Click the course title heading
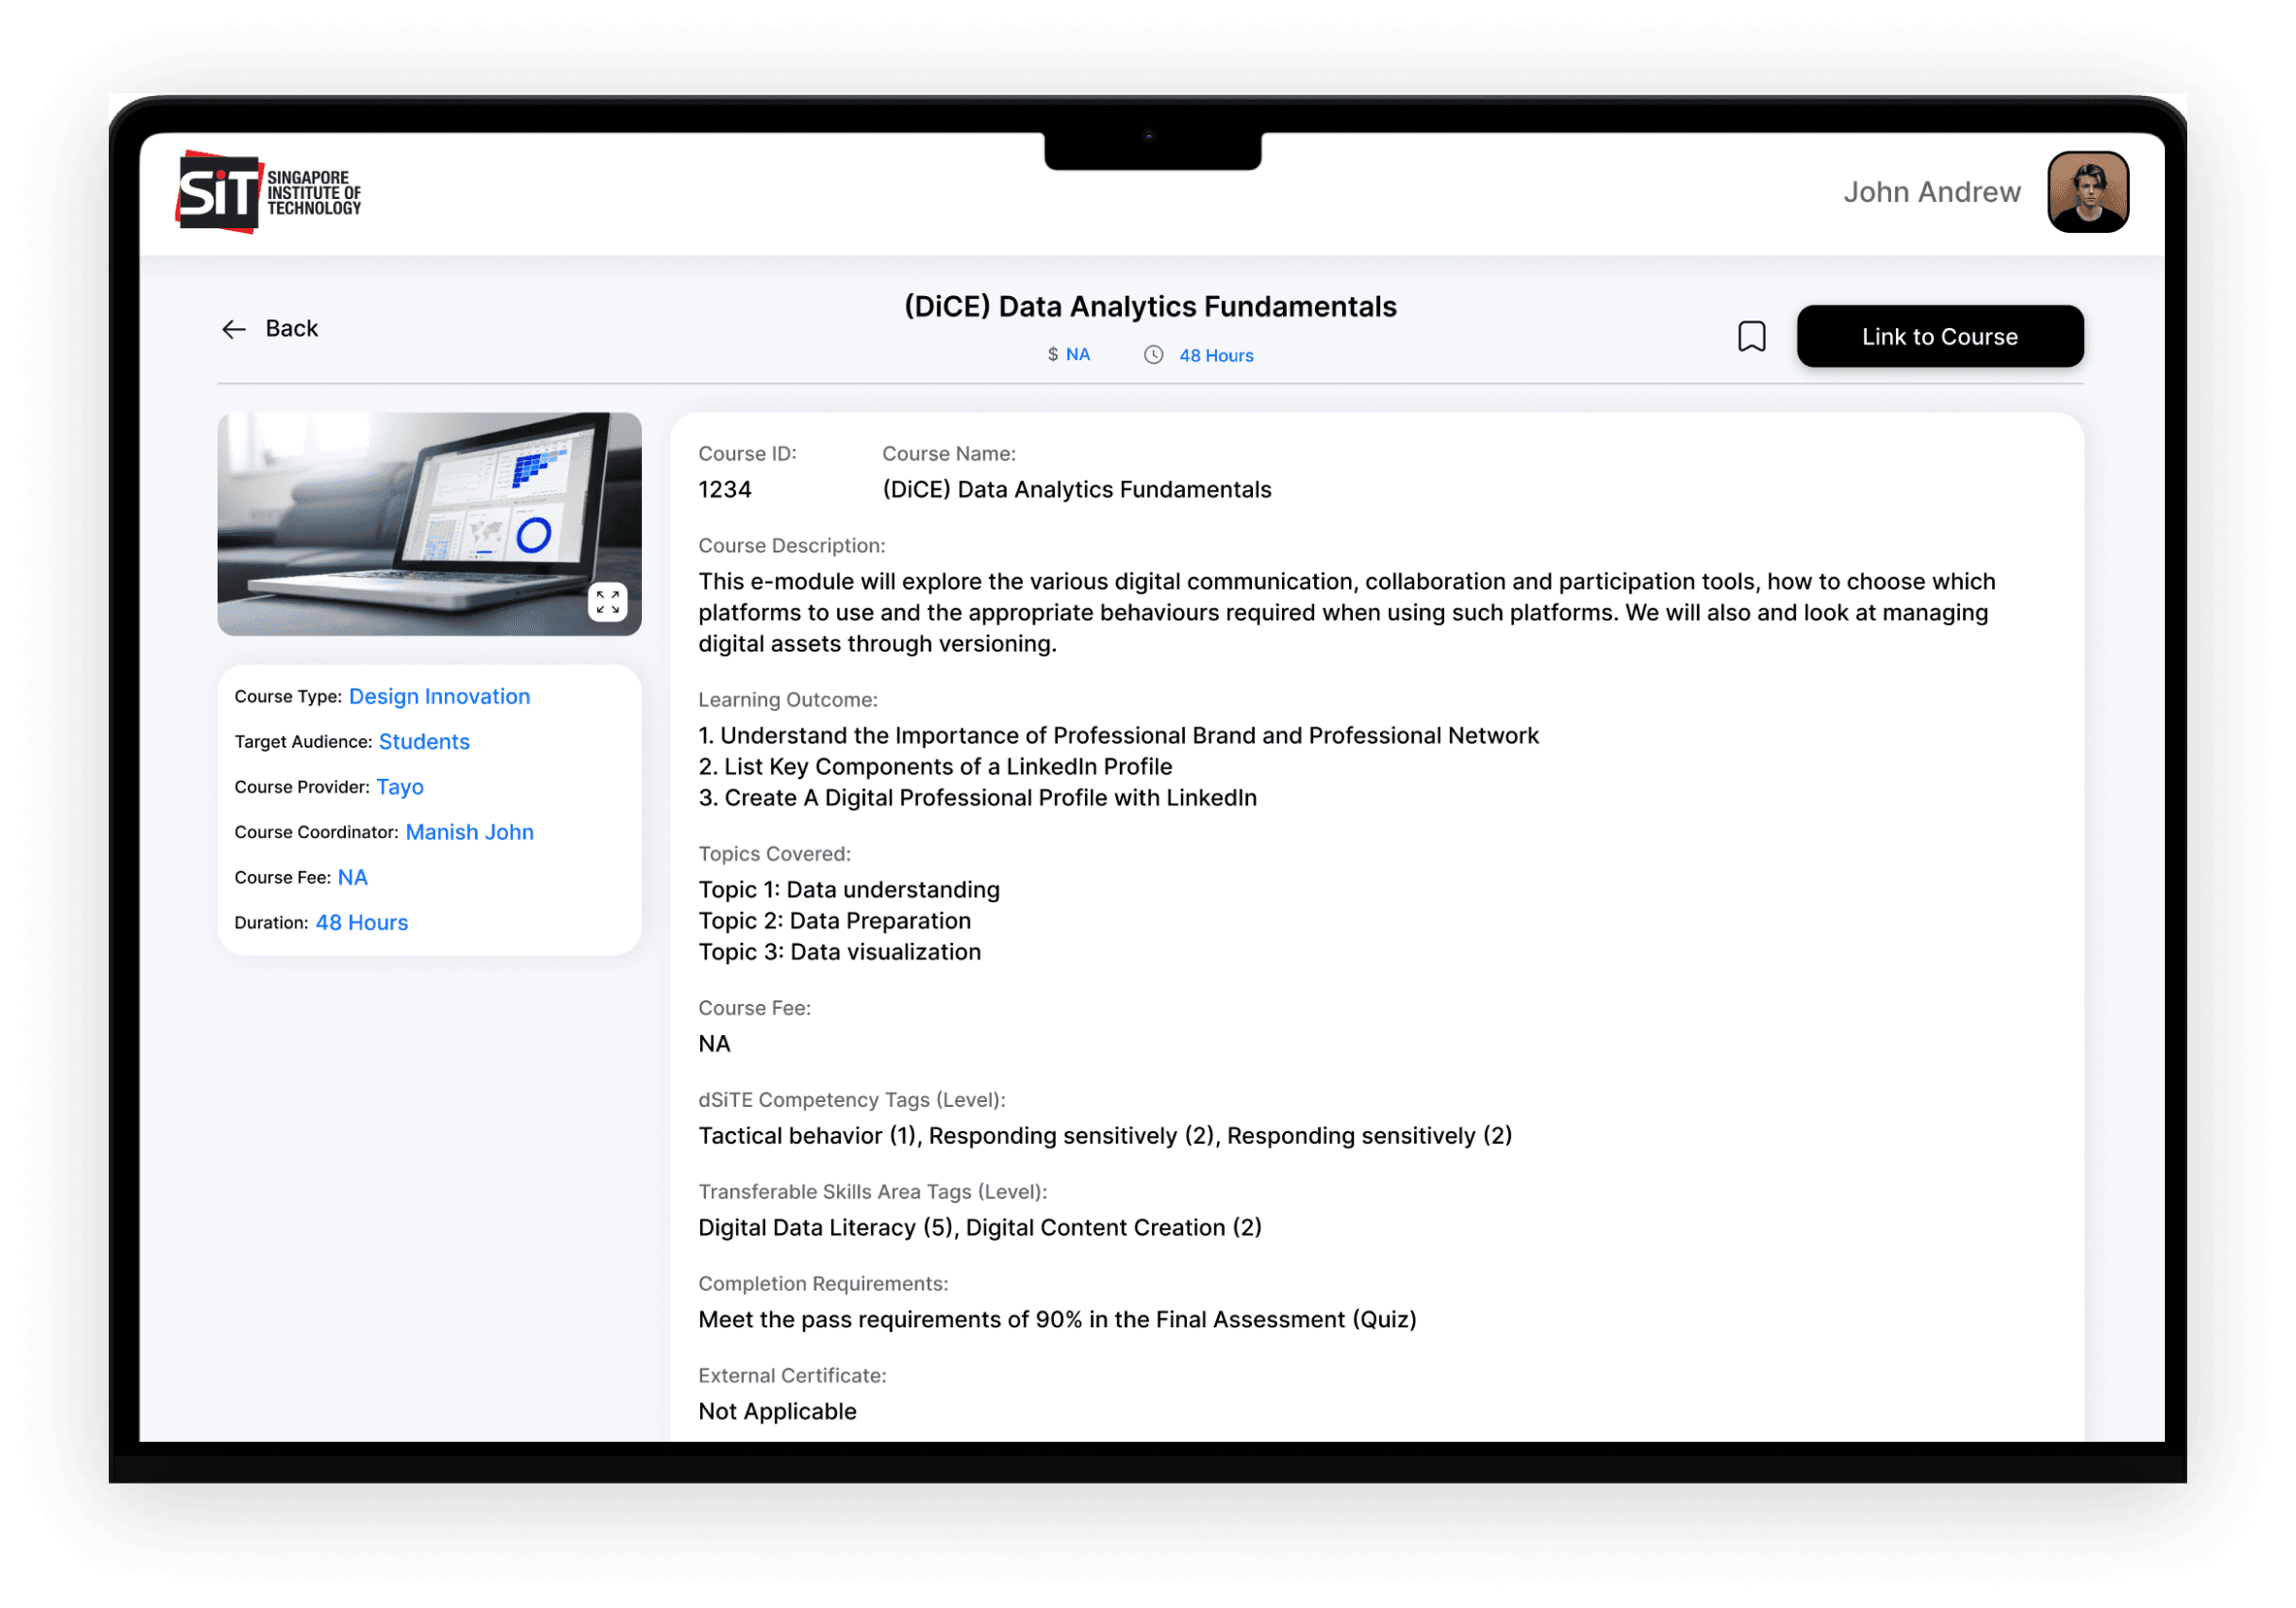 [1149, 306]
